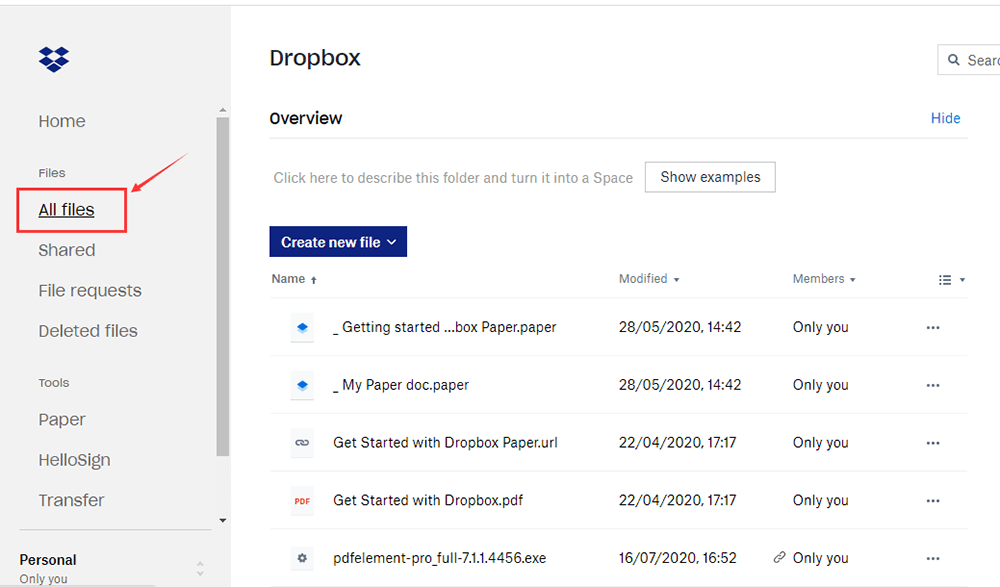Click the search input field
Screen dimensions: 1000x587
click(x=980, y=60)
